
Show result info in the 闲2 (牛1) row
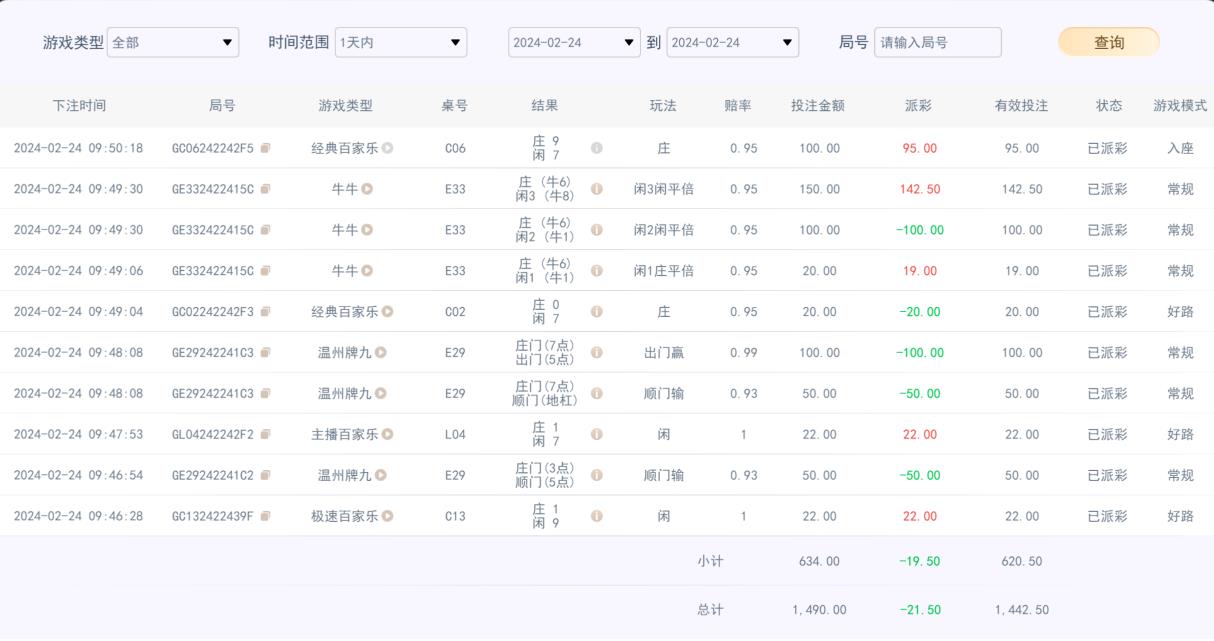(597, 230)
